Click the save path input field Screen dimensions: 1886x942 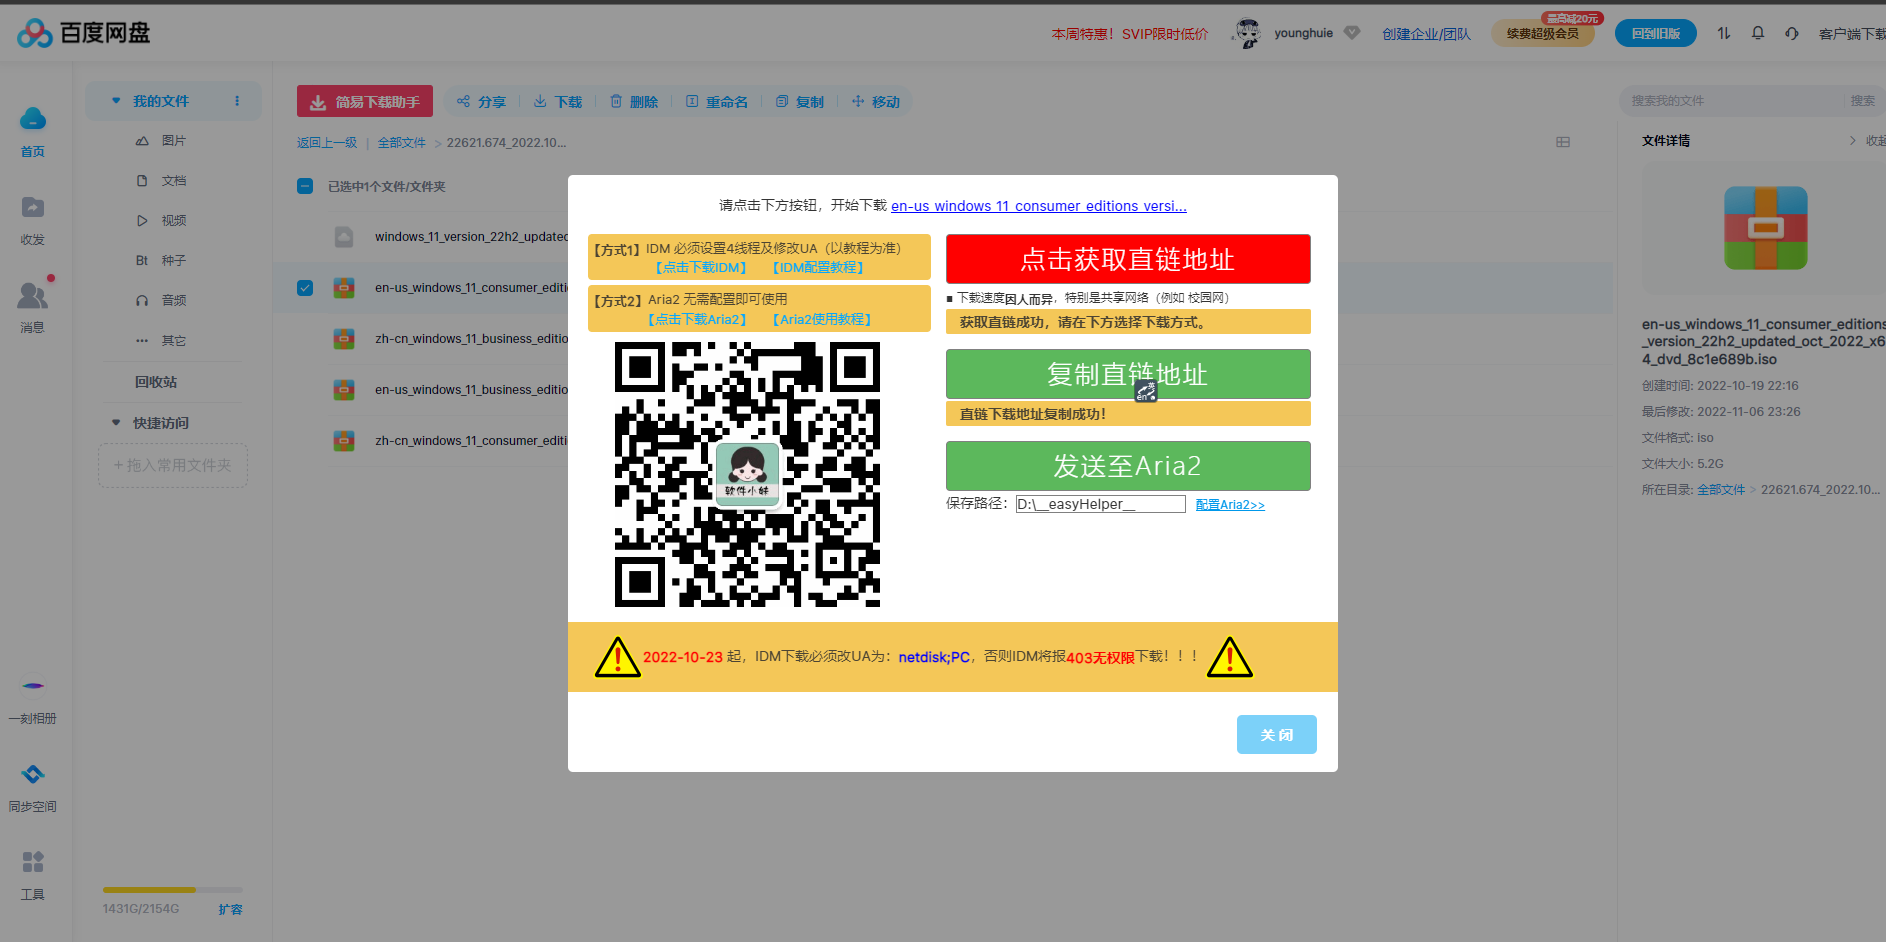[x=1099, y=504]
